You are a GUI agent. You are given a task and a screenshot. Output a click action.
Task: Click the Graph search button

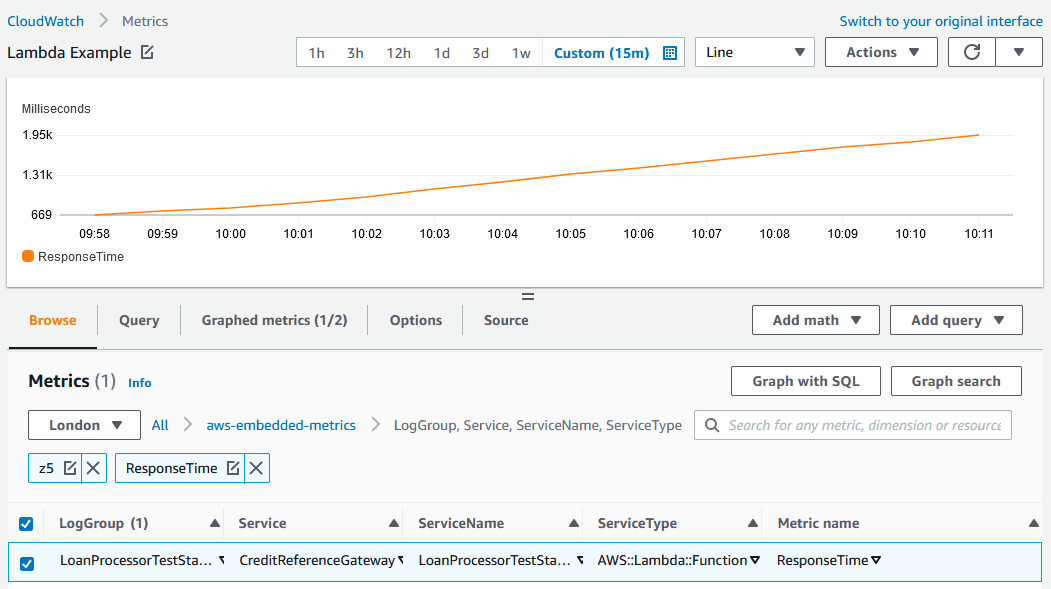point(956,381)
